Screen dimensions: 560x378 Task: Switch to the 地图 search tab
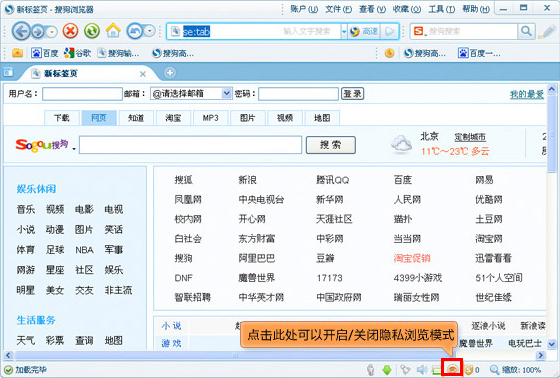[322, 118]
